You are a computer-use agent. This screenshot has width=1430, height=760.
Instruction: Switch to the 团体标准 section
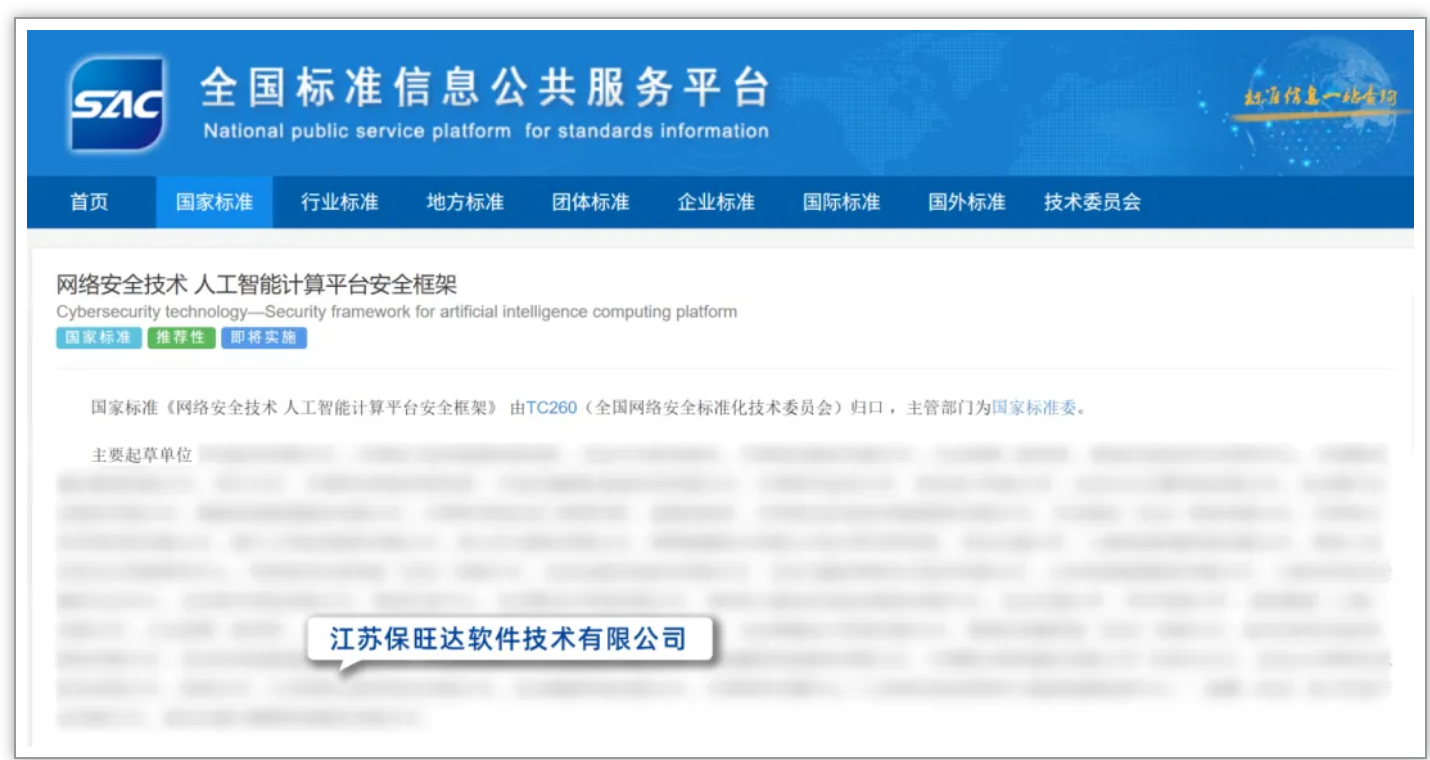(x=590, y=202)
